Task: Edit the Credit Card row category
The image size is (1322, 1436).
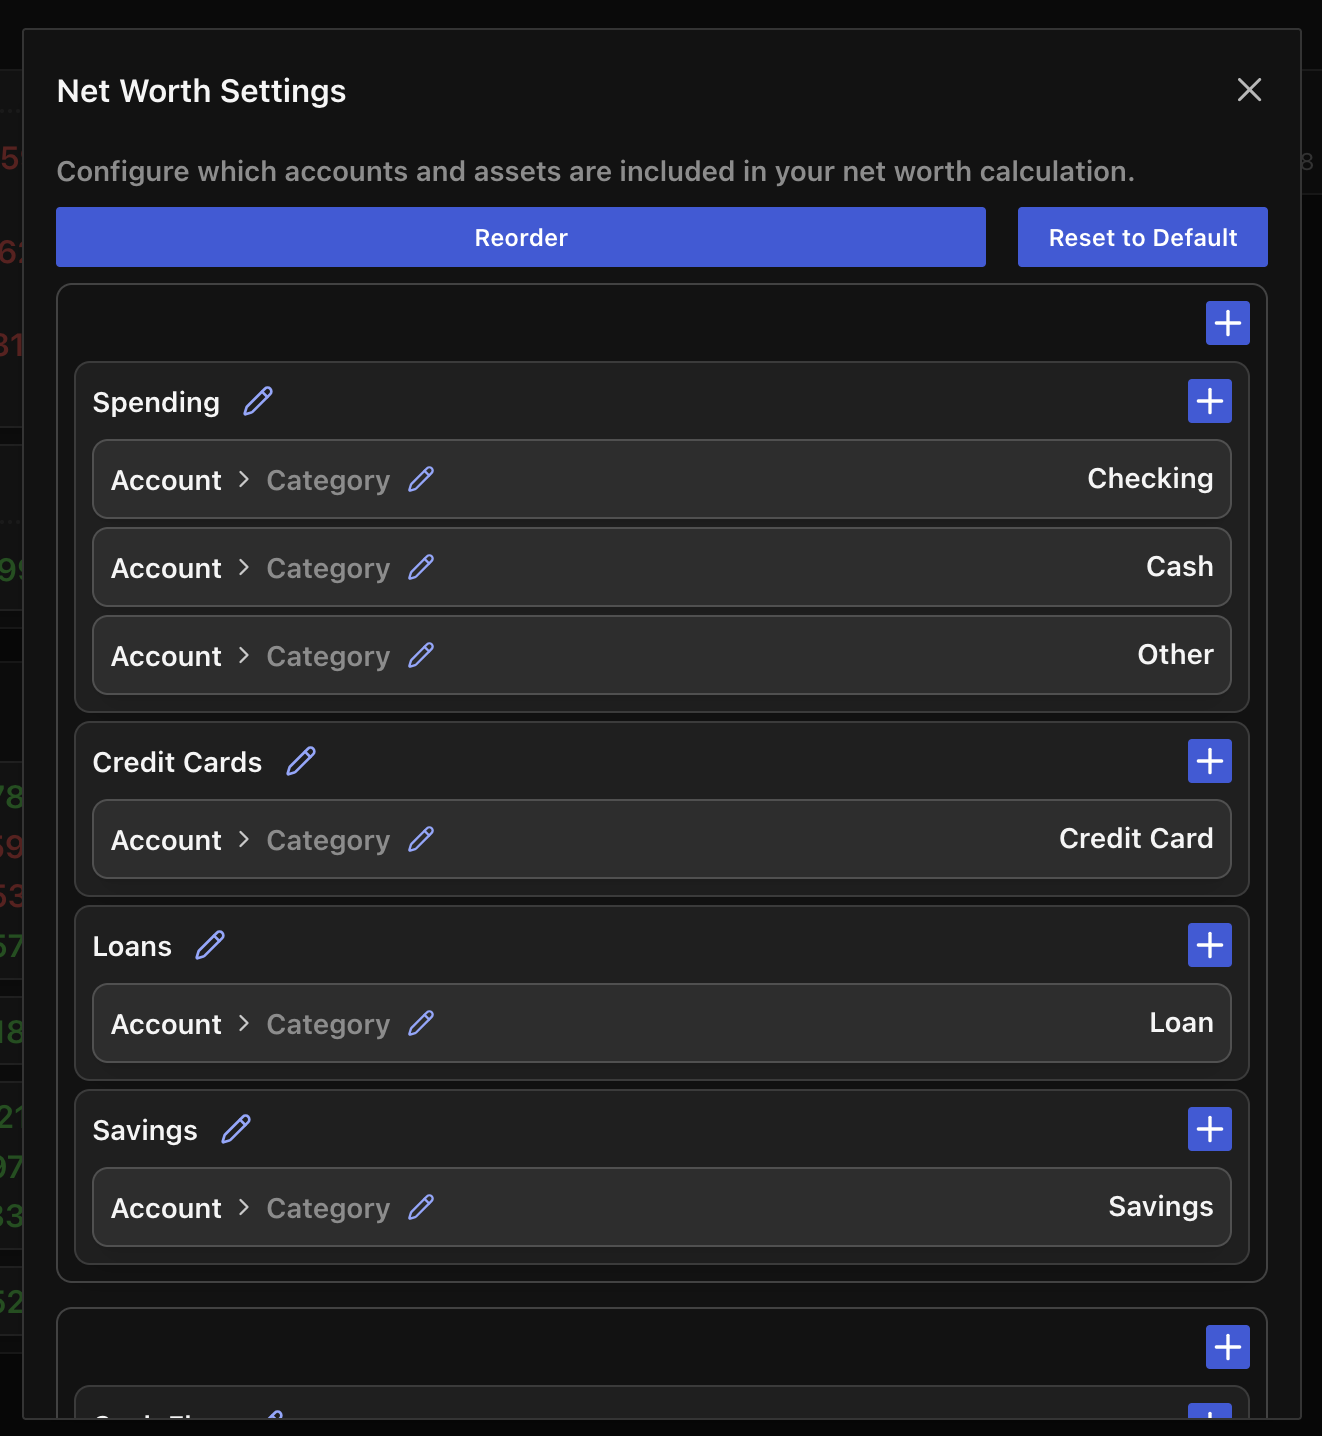Action: [x=421, y=839]
